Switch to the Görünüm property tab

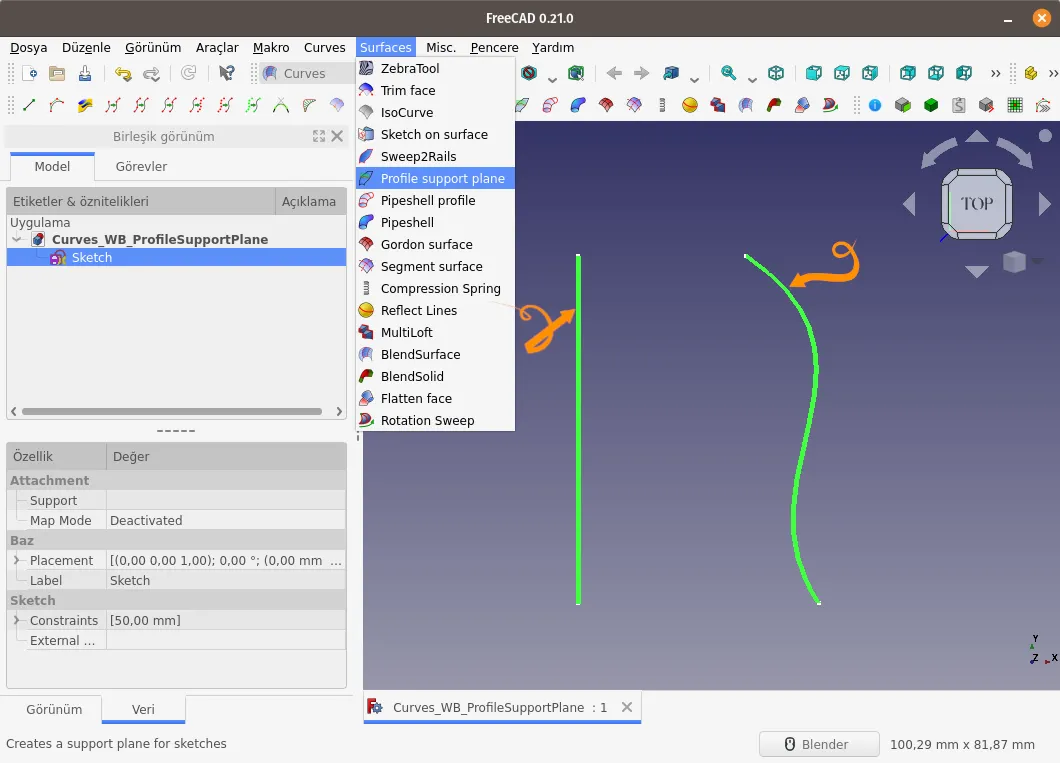(x=54, y=709)
